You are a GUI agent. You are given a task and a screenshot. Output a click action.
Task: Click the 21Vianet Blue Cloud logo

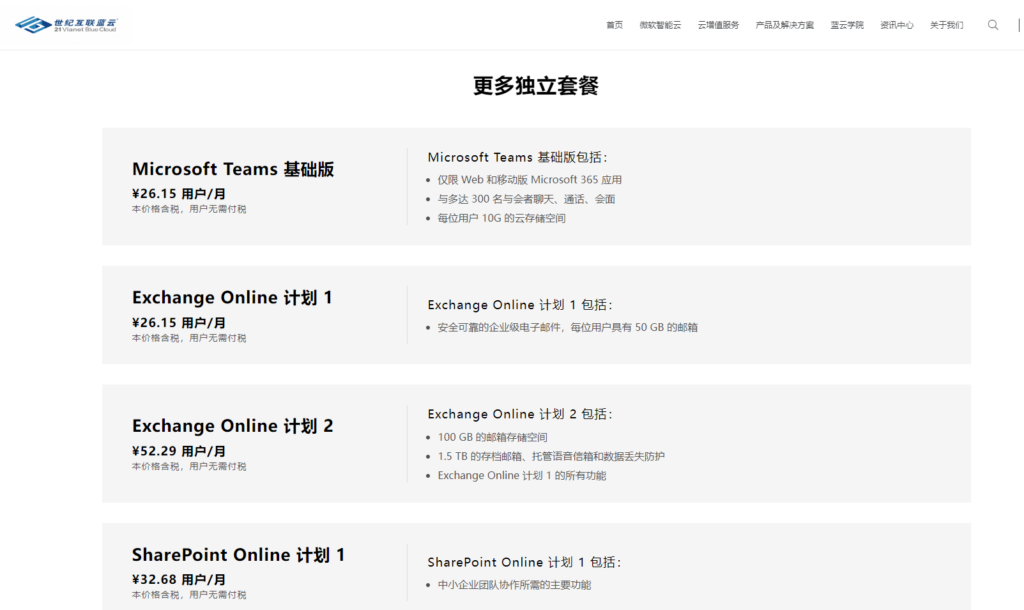67,24
